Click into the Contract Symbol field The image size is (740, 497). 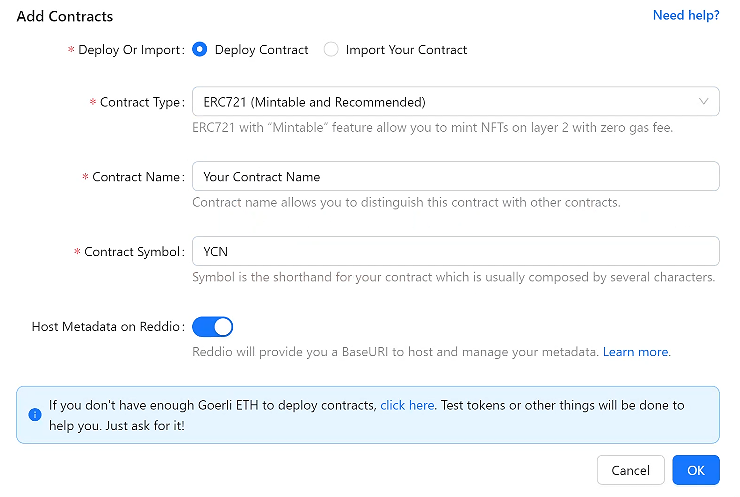(x=455, y=251)
